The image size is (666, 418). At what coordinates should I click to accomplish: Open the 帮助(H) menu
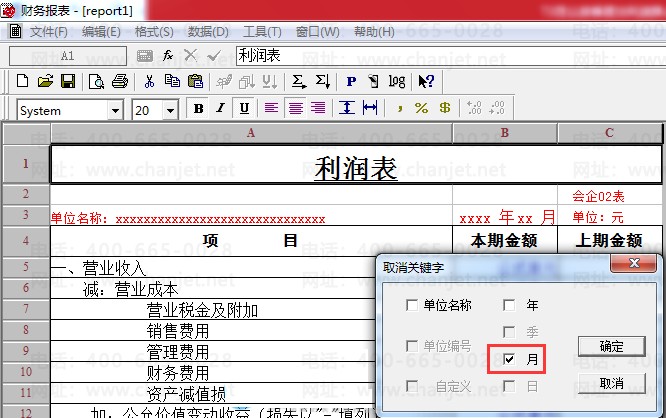374,31
